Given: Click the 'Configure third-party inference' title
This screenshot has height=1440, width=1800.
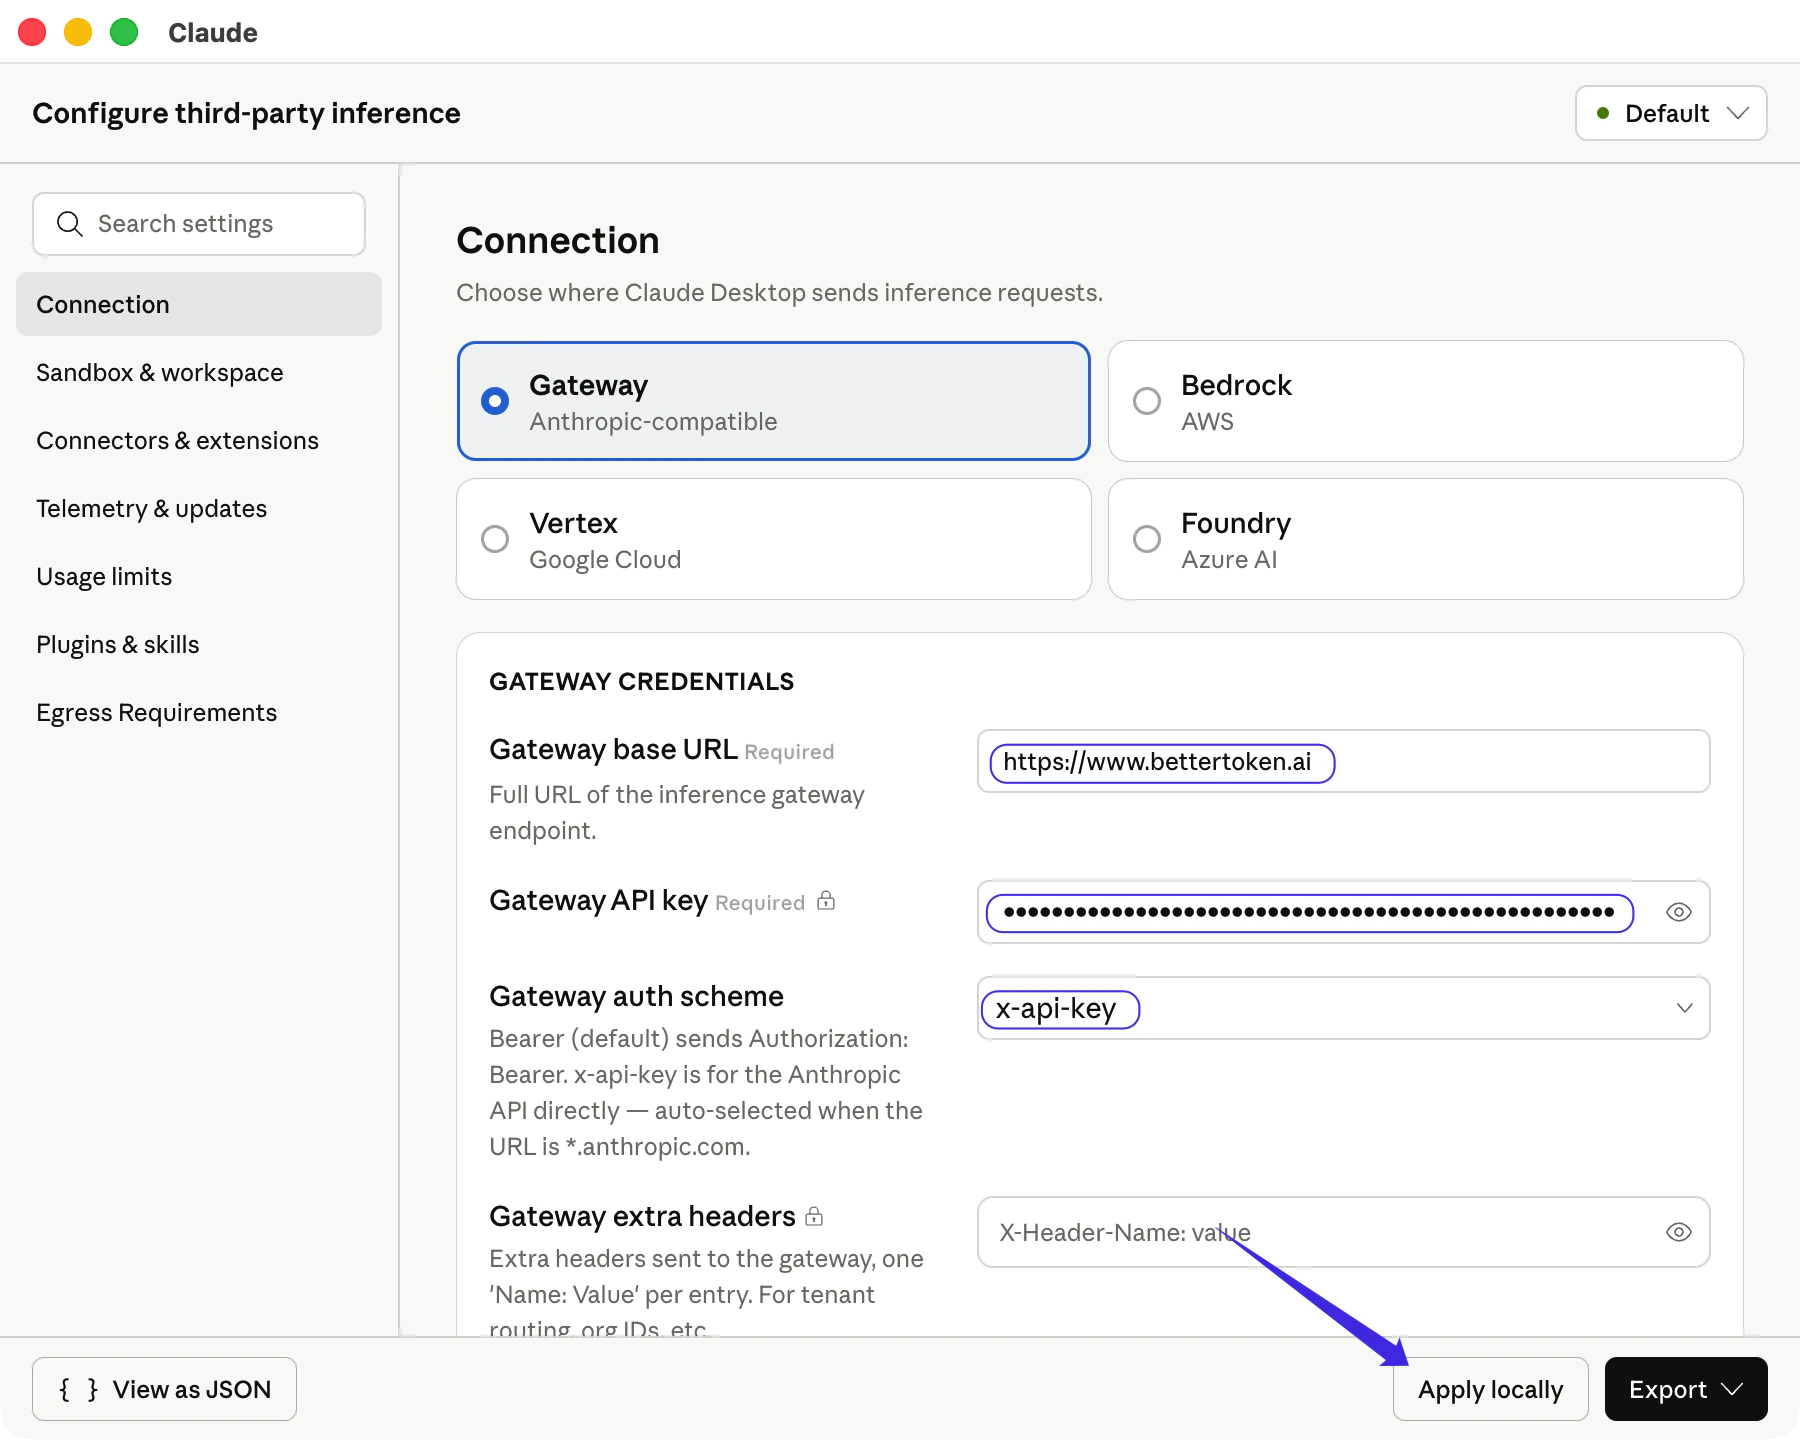Looking at the screenshot, I should [246, 113].
